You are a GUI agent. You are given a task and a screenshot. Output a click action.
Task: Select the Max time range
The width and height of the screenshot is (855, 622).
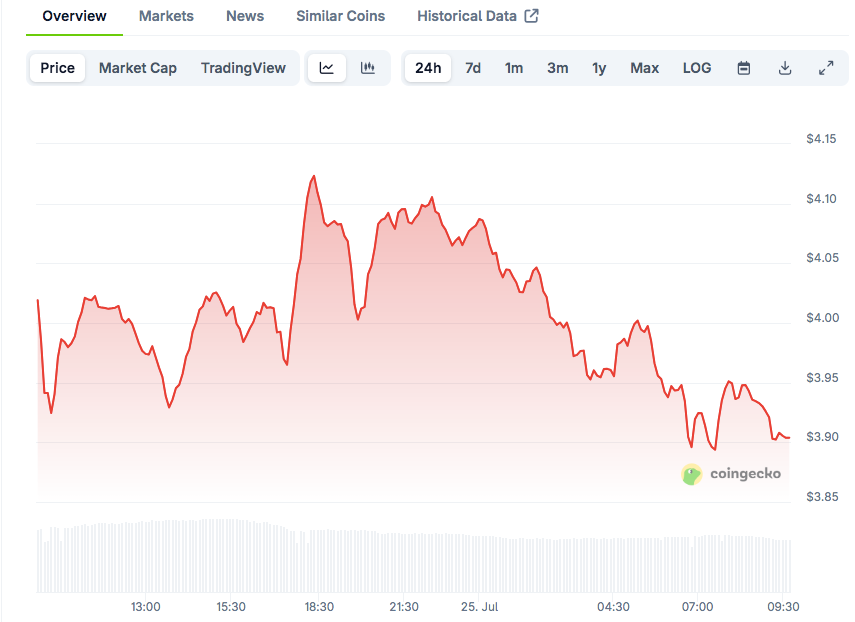pyautogui.click(x=645, y=68)
